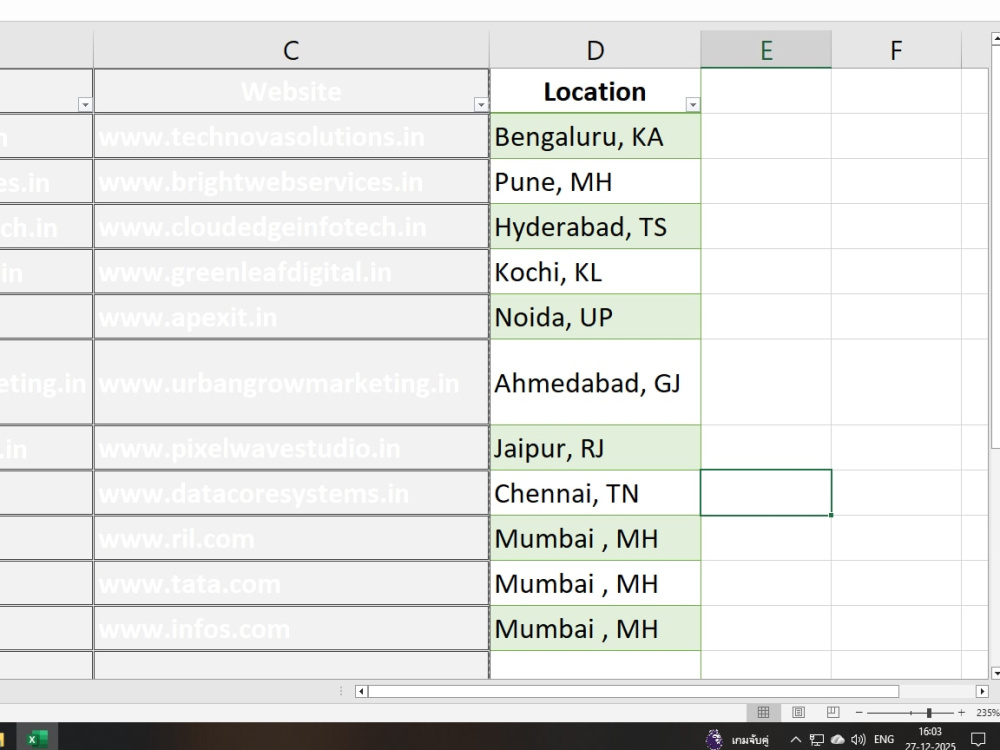Click the vertical scrollbar down arrow
1000x750 pixels.
(996, 672)
